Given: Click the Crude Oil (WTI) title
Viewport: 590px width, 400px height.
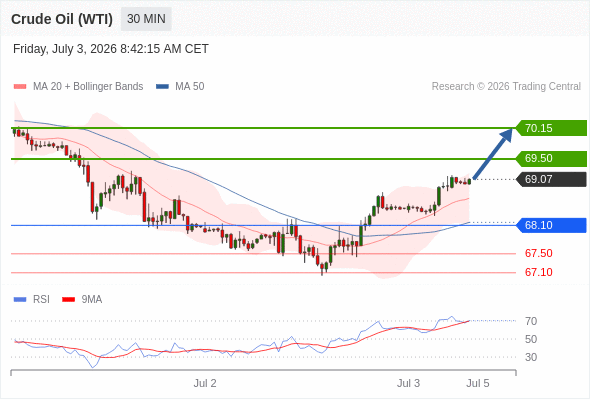Looking at the screenshot, I should pos(62,19).
